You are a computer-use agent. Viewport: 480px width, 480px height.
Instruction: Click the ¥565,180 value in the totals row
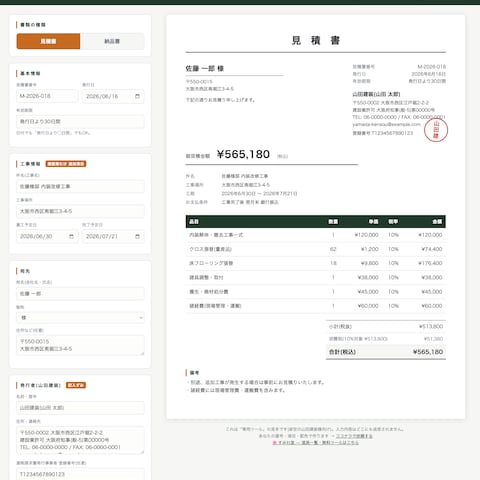pyautogui.click(x=428, y=352)
